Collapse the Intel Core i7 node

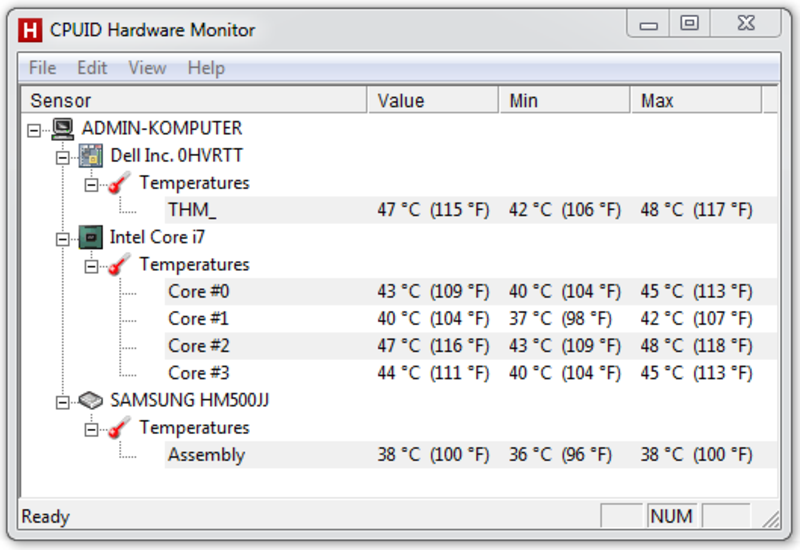62,239
